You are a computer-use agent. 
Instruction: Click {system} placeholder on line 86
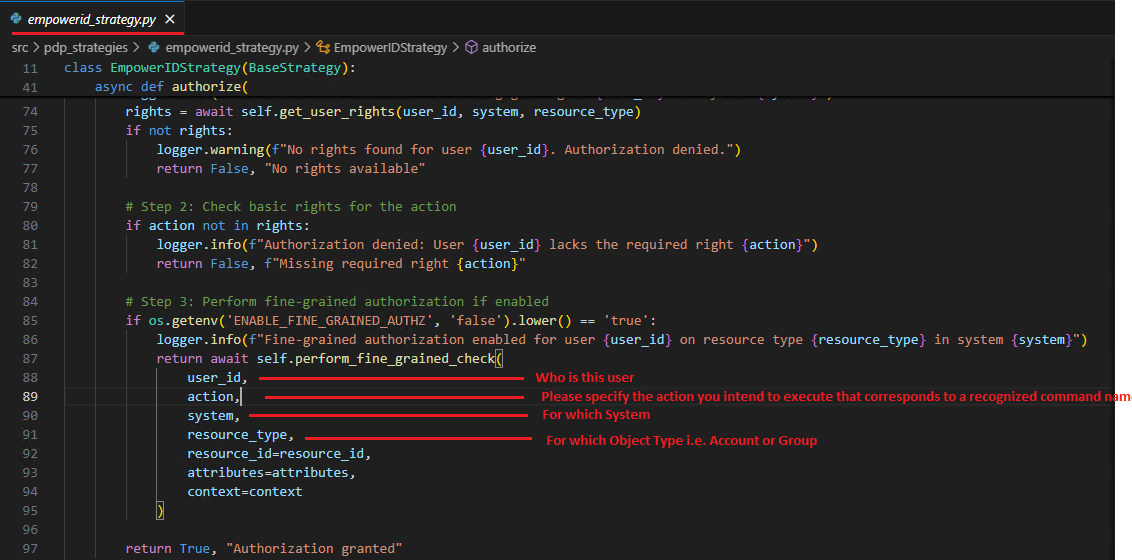point(1042,339)
